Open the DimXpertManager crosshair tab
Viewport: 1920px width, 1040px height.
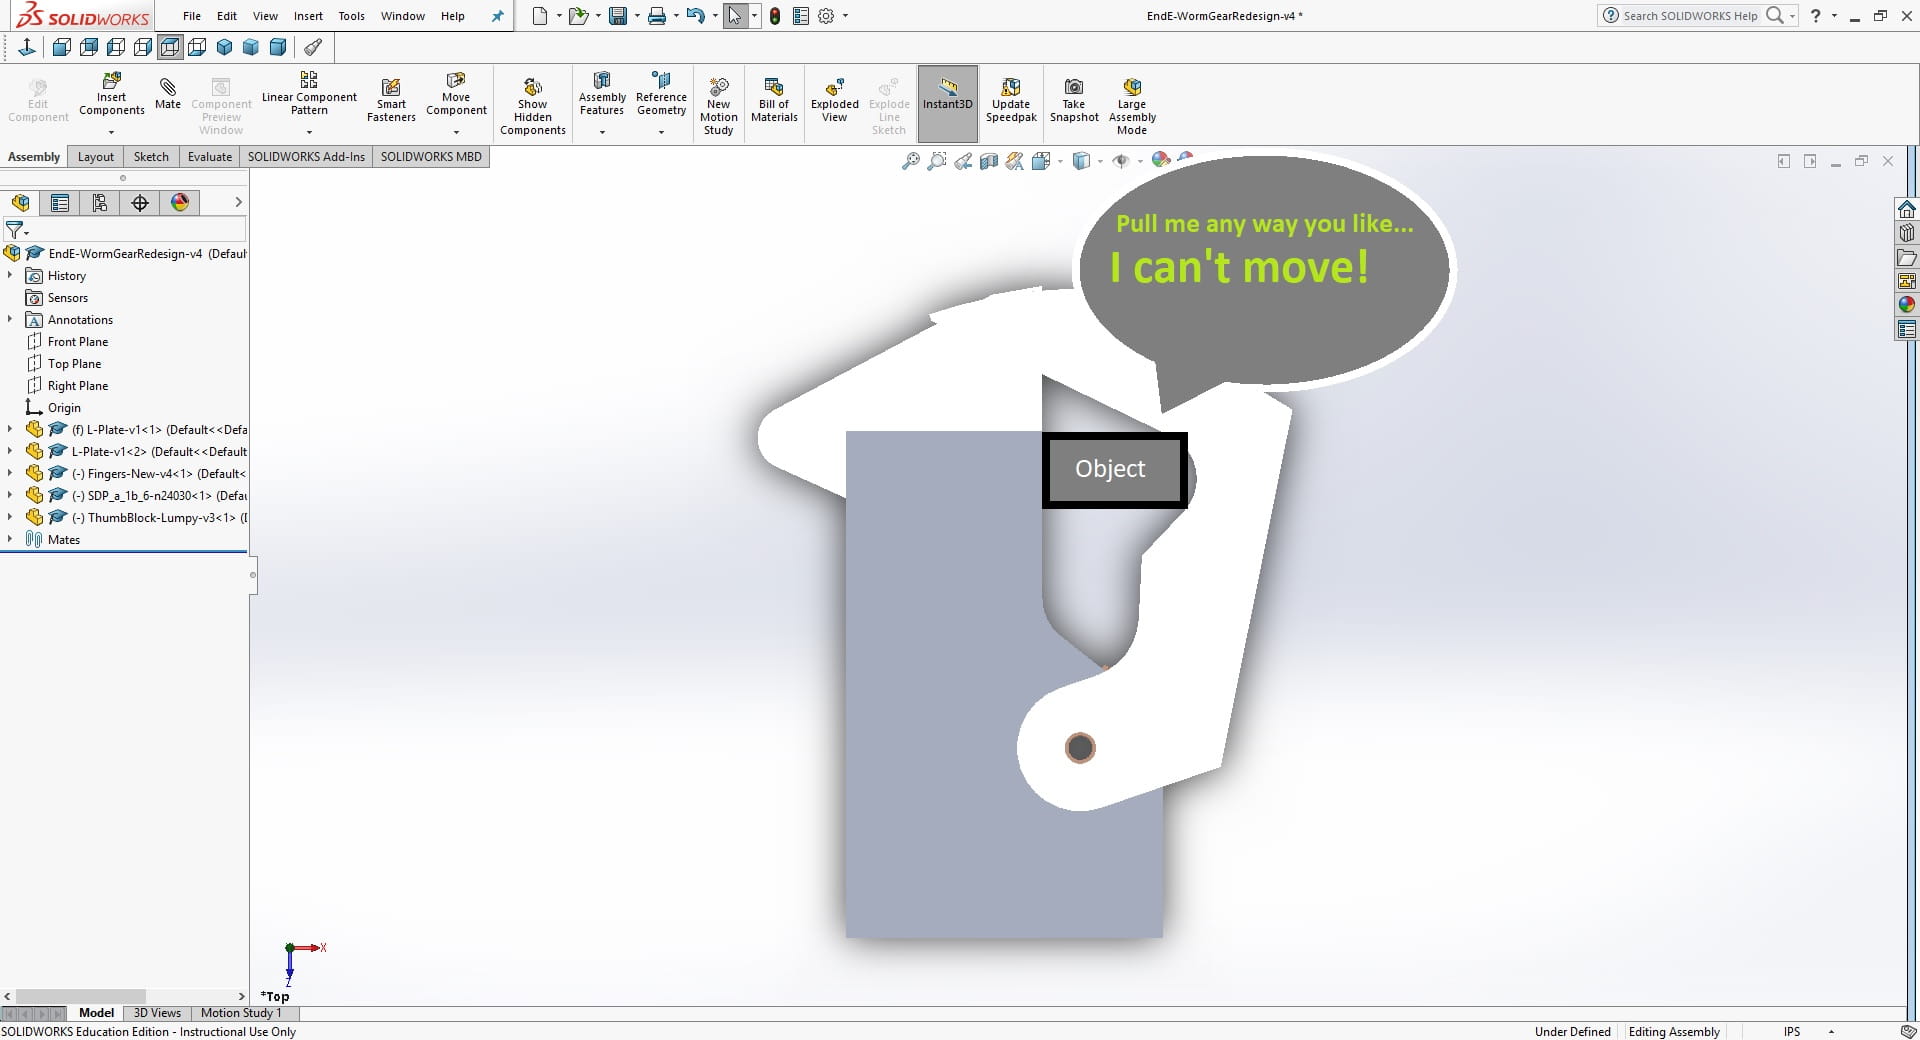coord(140,203)
